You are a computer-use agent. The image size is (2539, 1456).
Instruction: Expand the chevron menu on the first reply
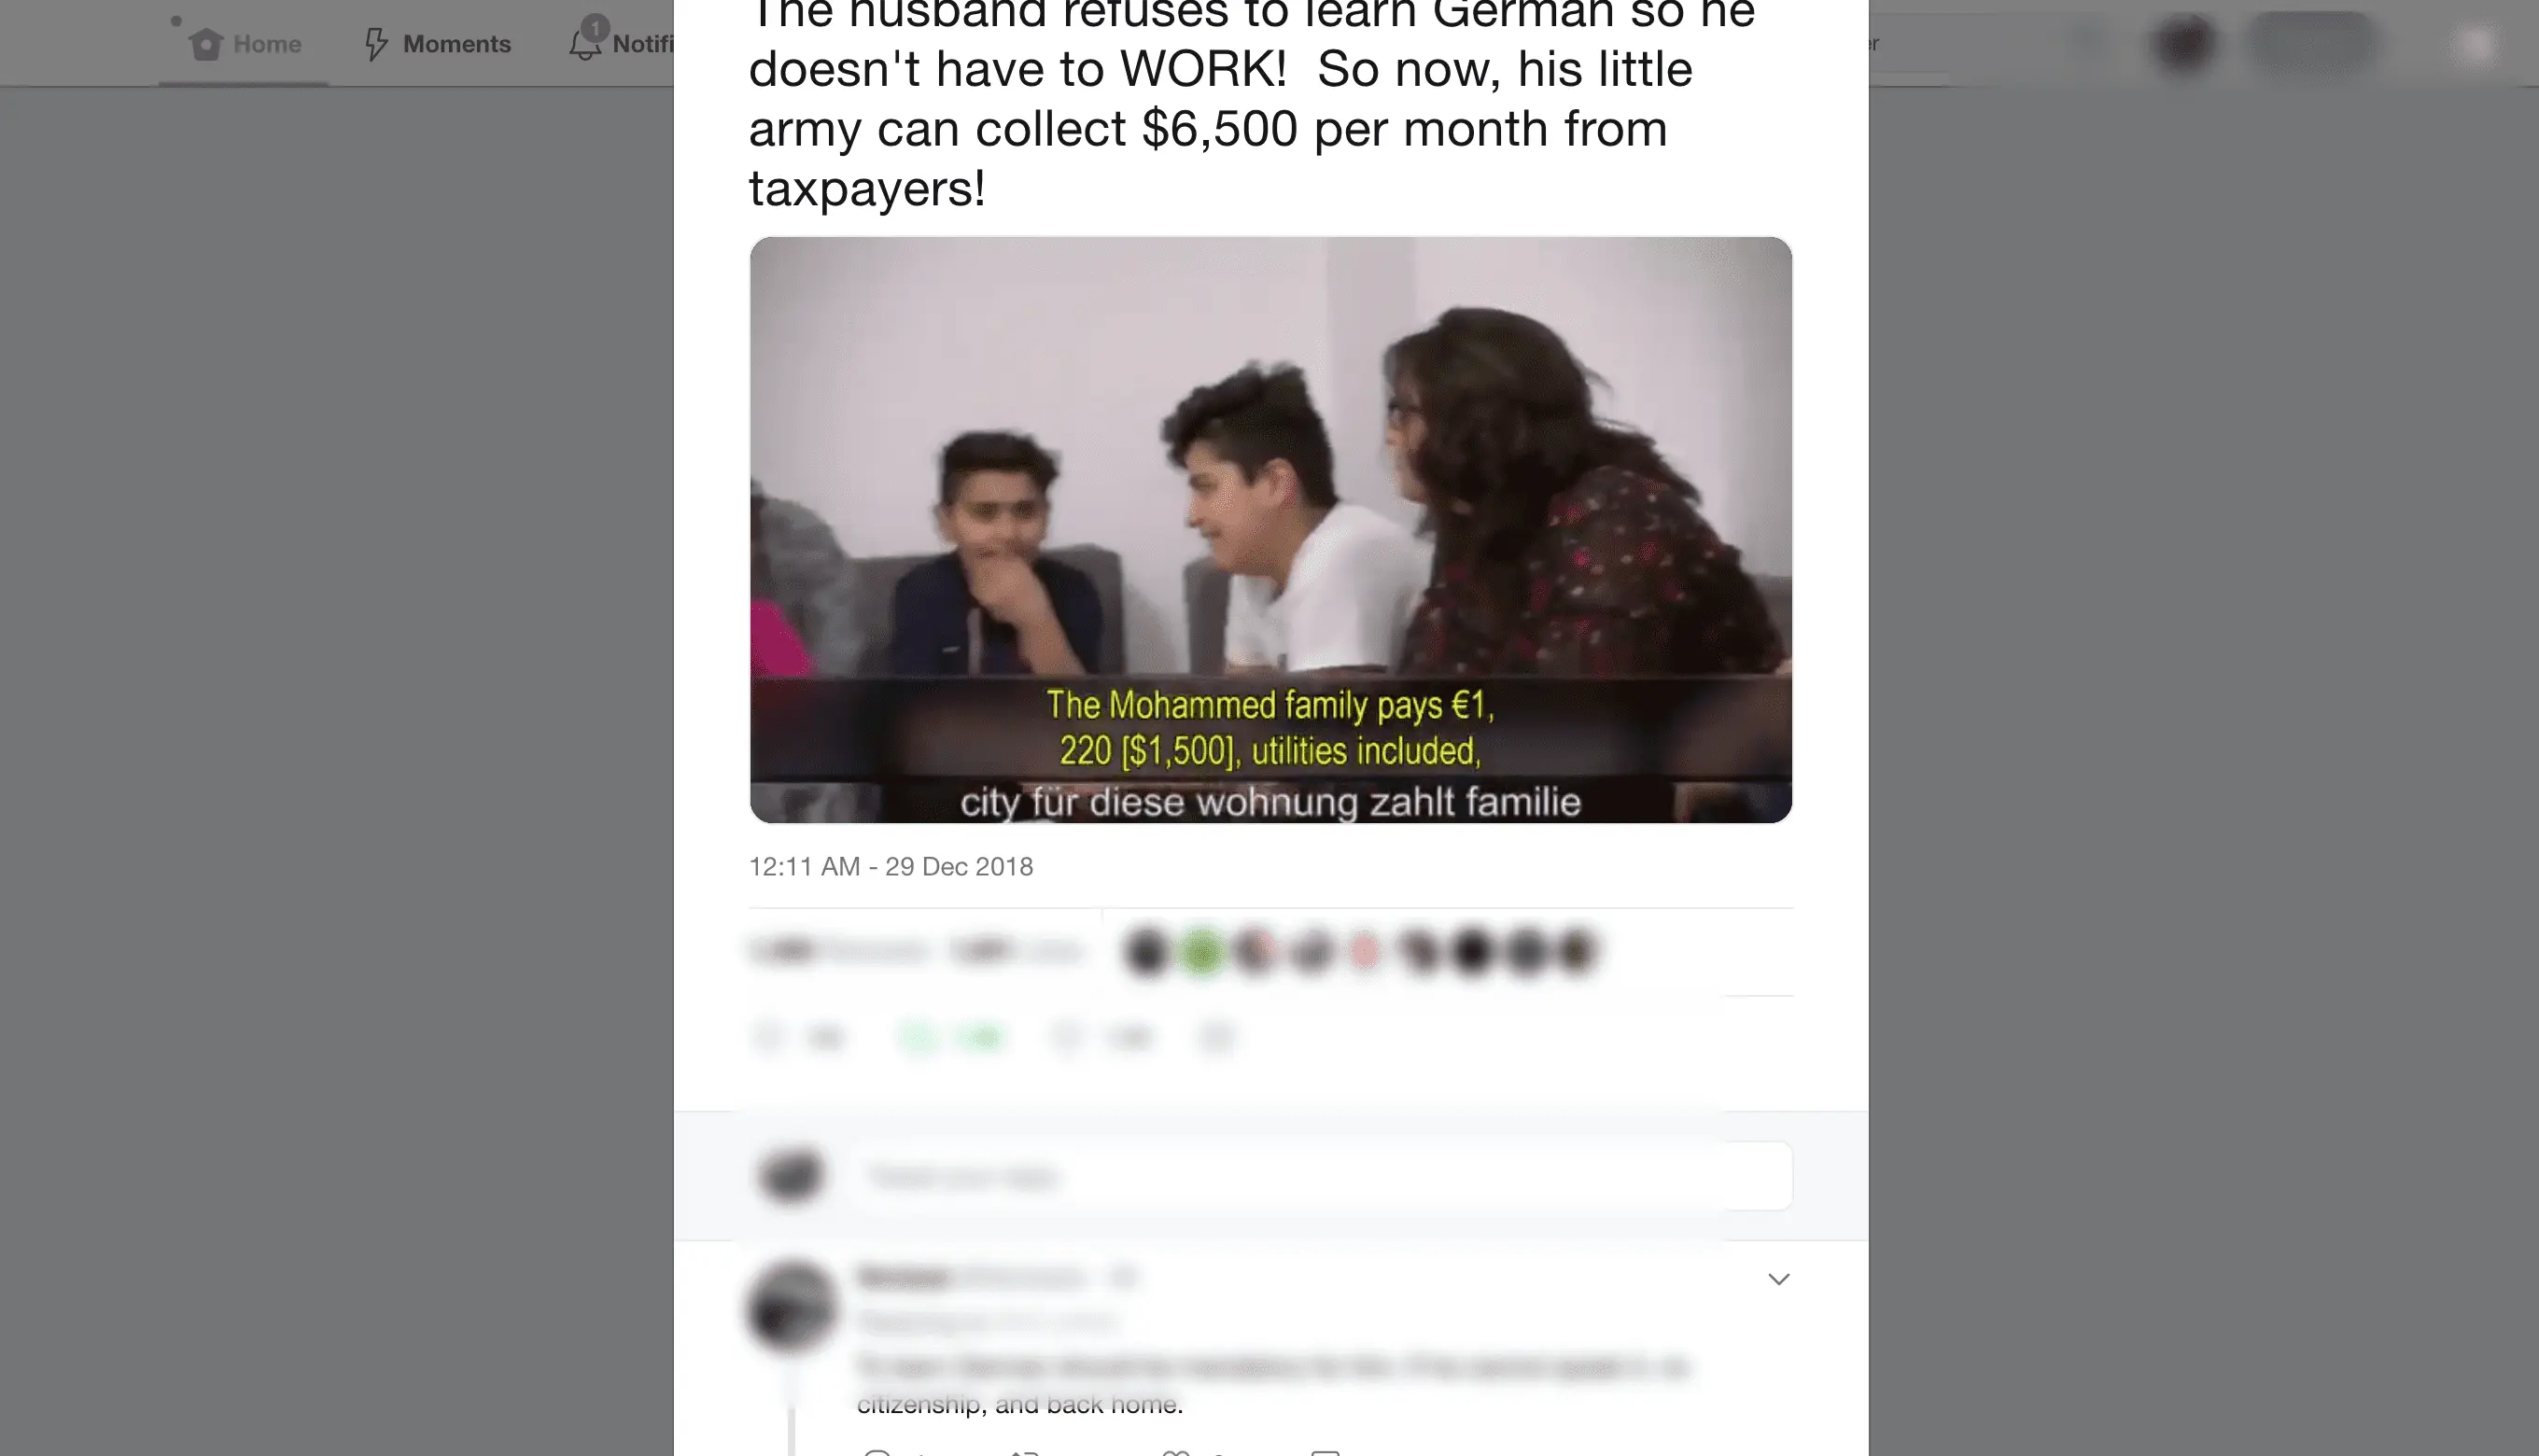point(1778,1279)
